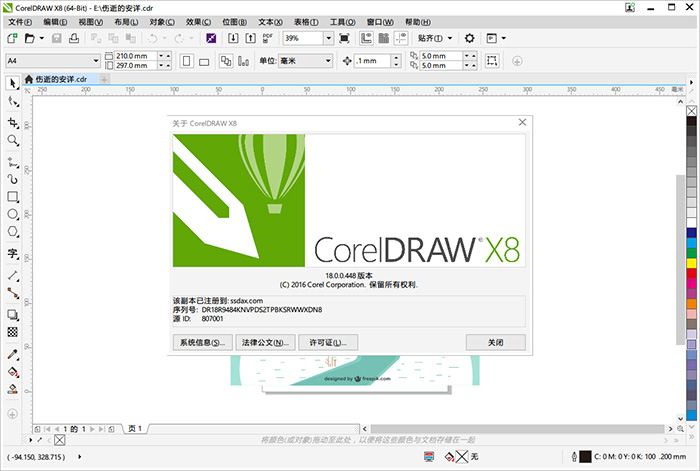
Task: Select the Pick tool
Action: point(12,83)
